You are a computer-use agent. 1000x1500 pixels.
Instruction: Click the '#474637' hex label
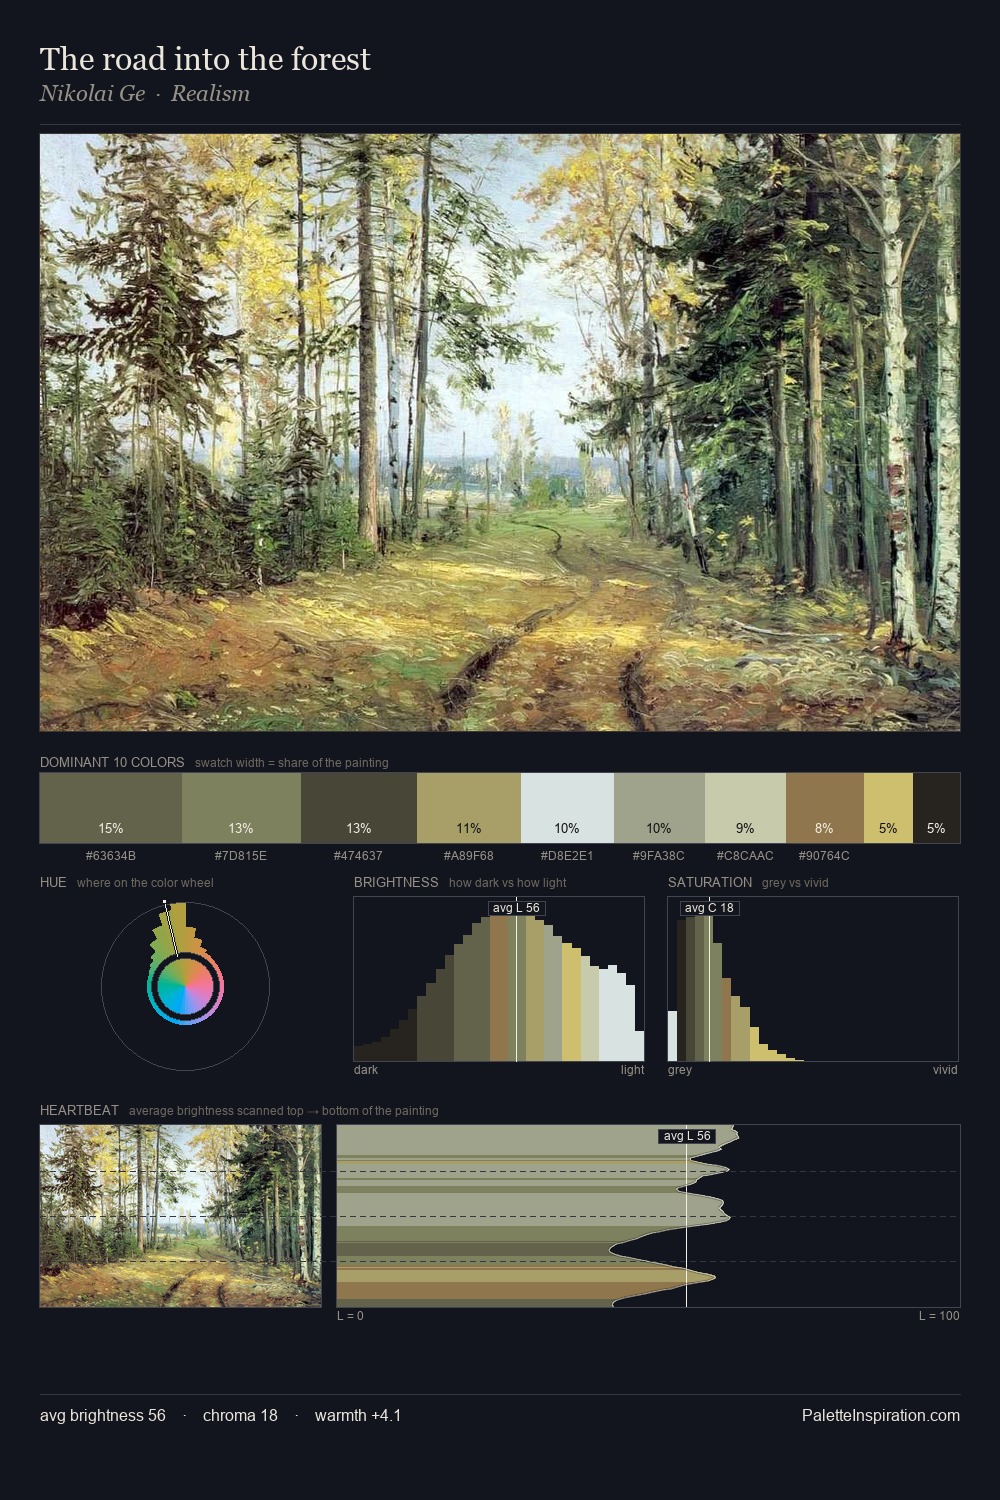(x=358, y=856)
